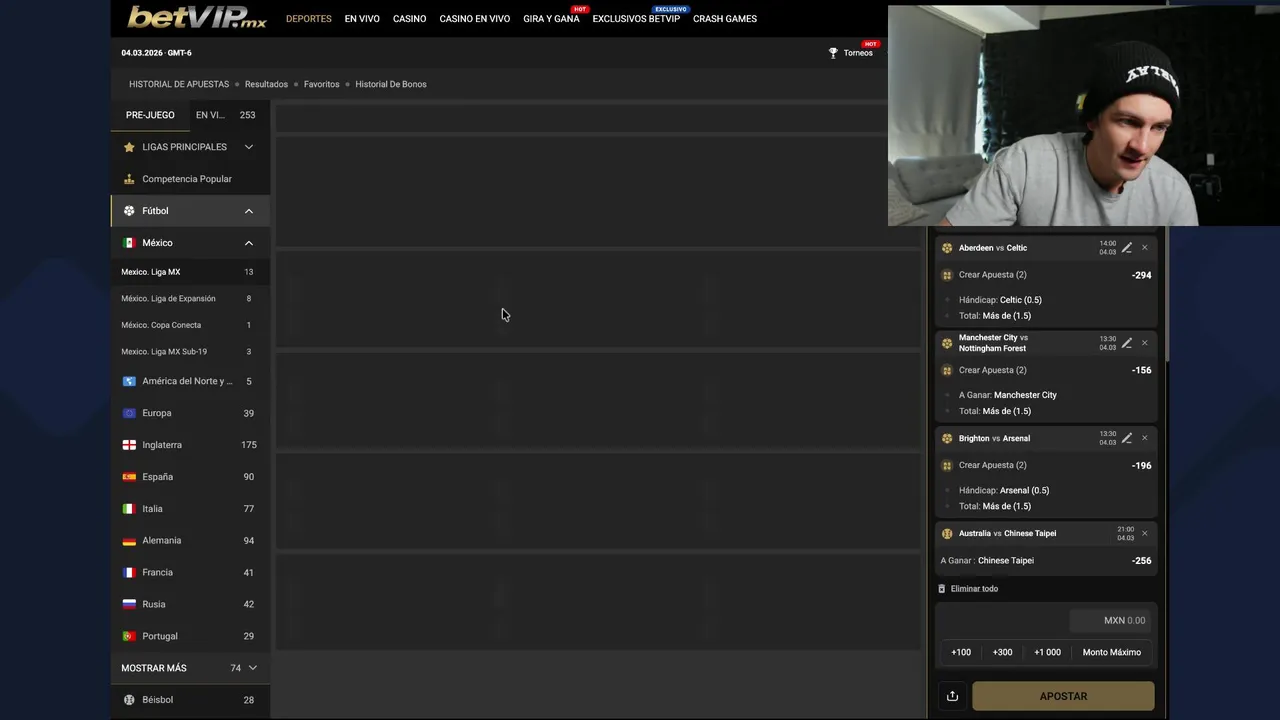
Task: Open Gira y Gana menu
Action: tap(551, 19)
